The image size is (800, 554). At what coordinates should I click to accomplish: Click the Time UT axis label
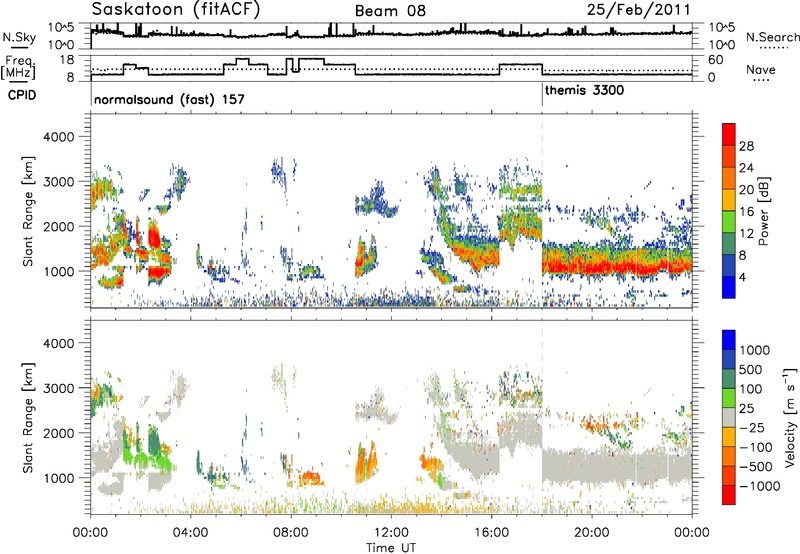(391, 548)
